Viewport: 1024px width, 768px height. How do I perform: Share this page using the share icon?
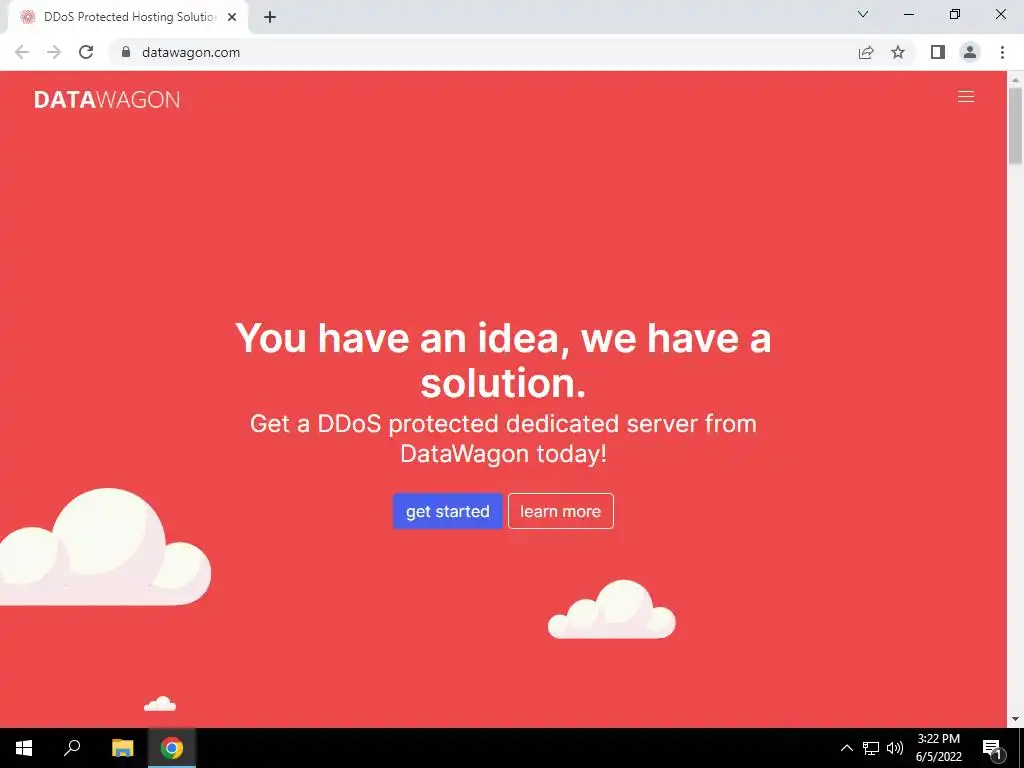866,52
